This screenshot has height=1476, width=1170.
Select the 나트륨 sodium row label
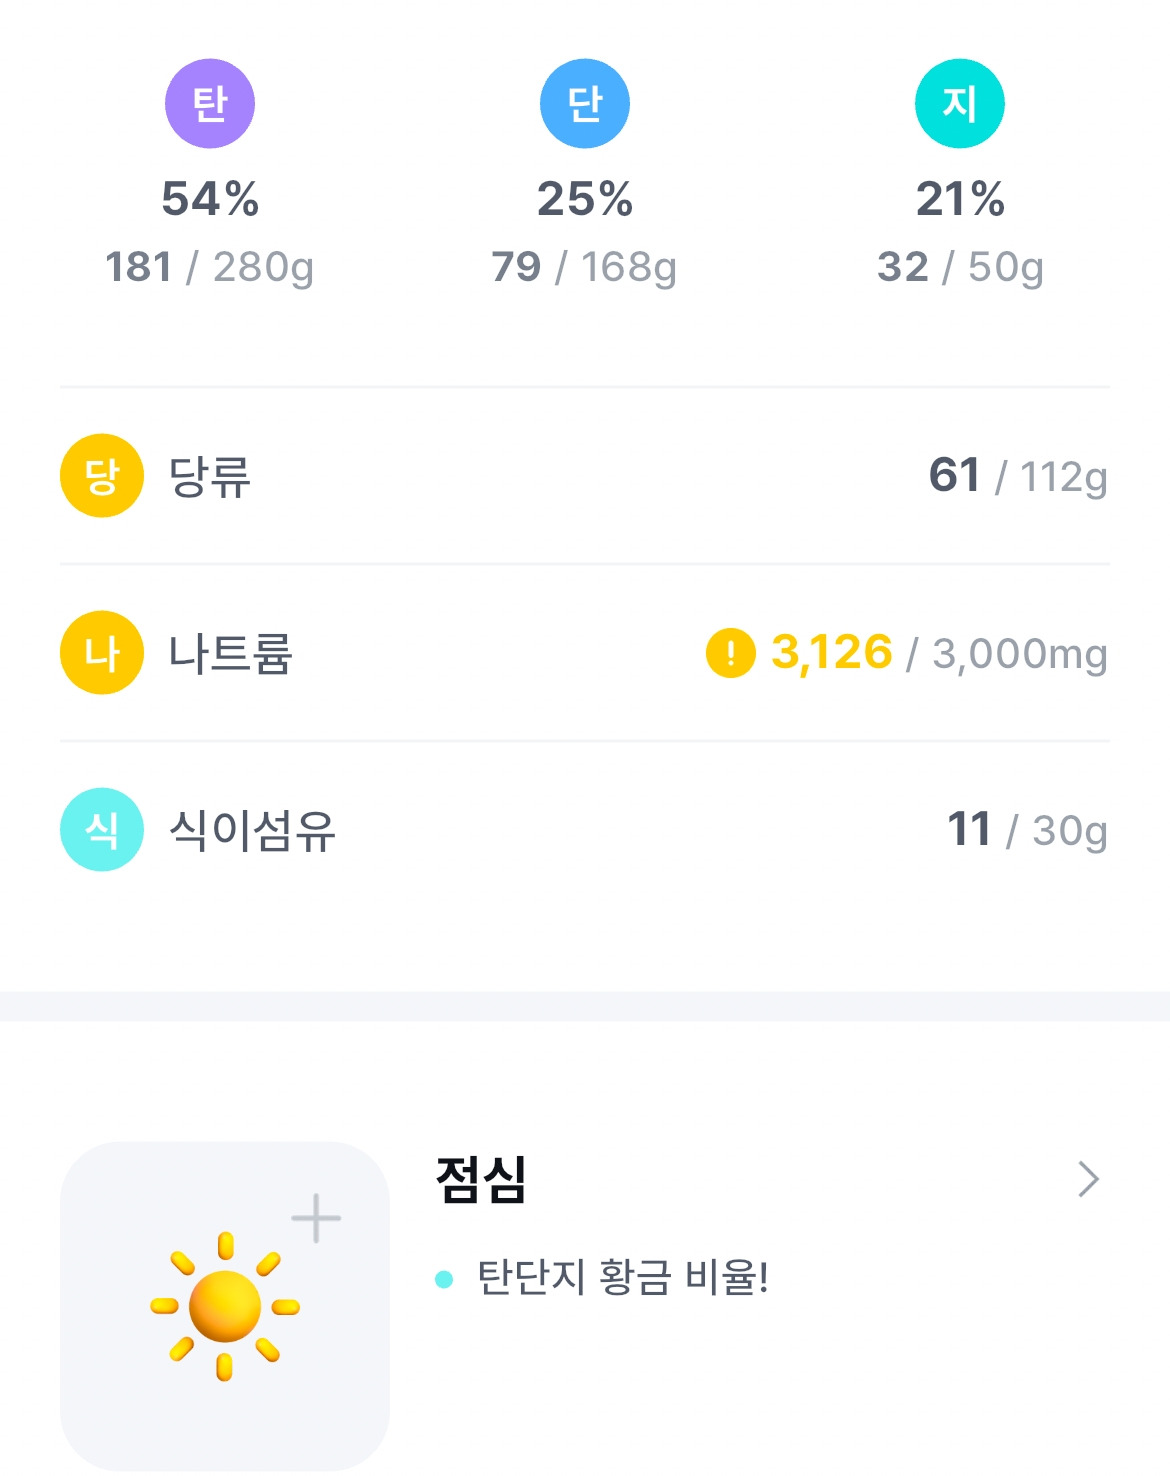tap(230, 654)
